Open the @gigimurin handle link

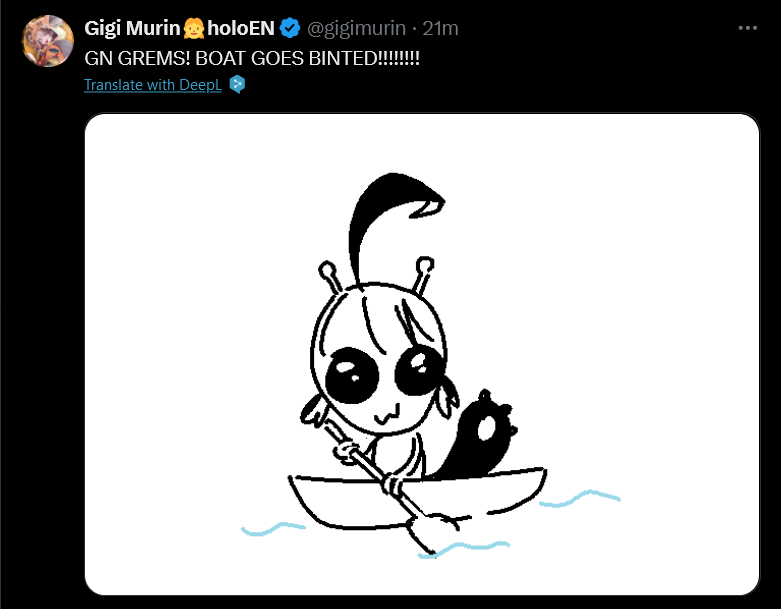(x=356, y=28)
